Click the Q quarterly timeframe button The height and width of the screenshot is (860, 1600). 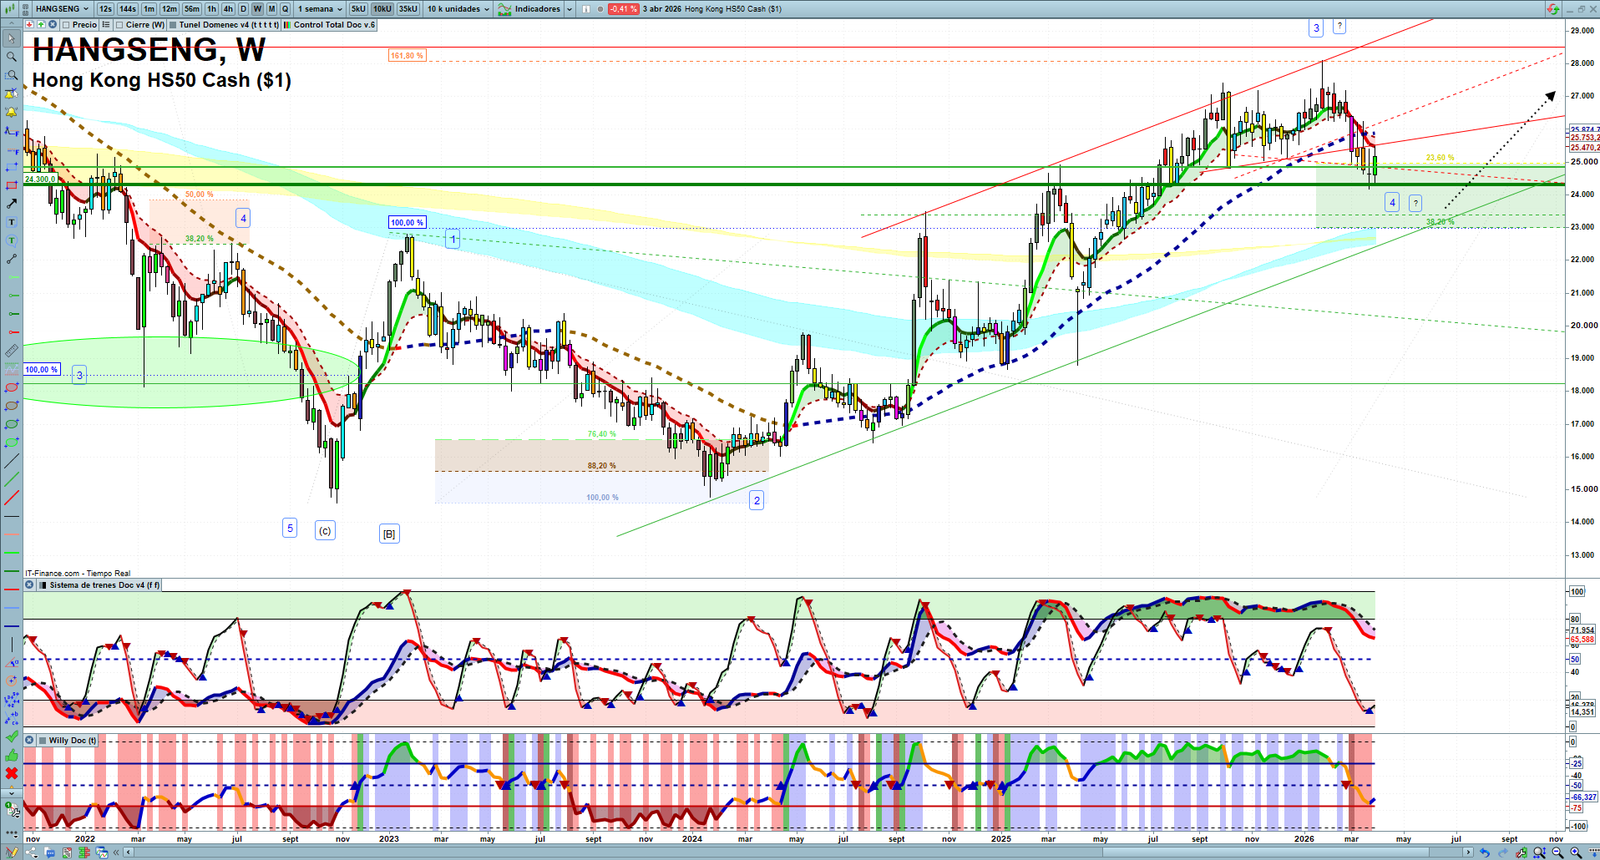[285, 9]
